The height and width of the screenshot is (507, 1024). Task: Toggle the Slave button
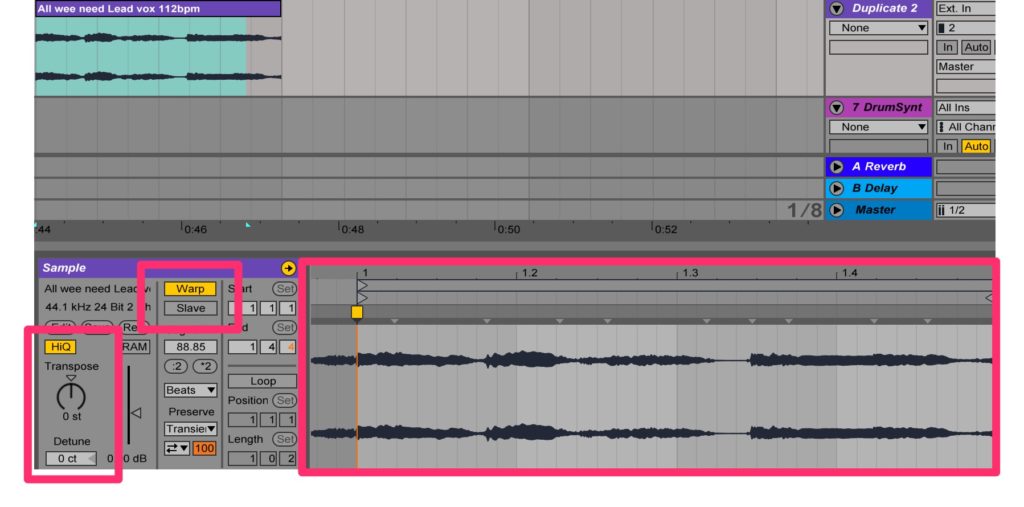click(x=190, y=308)
